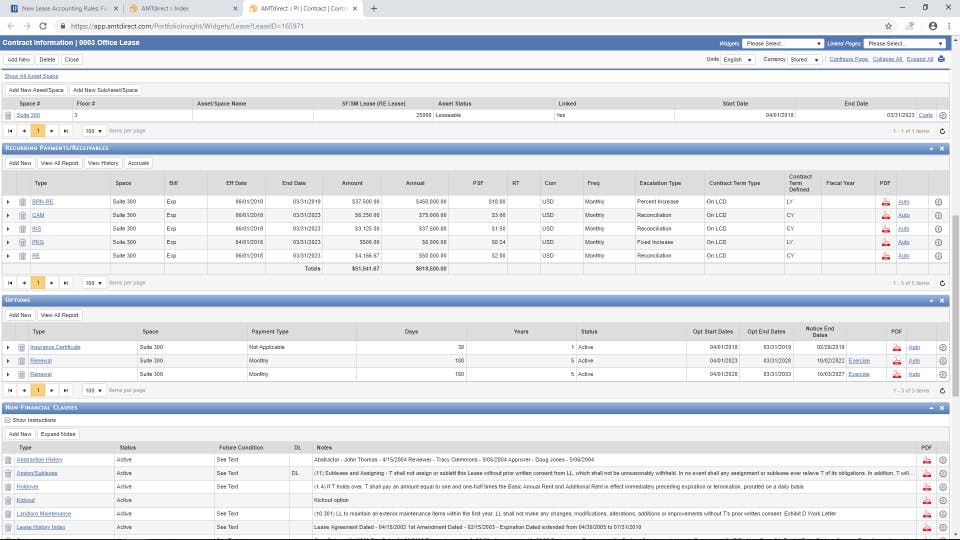Viewport: 960px width, 540px height.
Task: Click the print icon beside Expand All
Action: pos(941,59)
